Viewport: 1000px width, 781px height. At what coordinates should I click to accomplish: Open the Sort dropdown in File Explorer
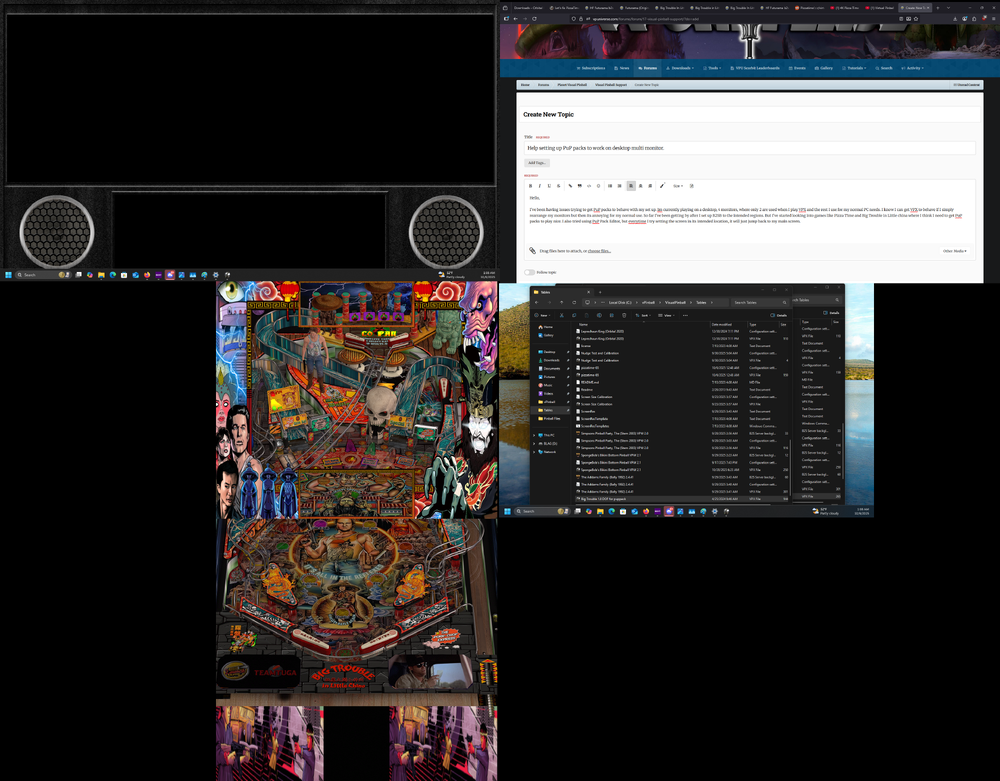pyautogui.click(x=643, y=315)
